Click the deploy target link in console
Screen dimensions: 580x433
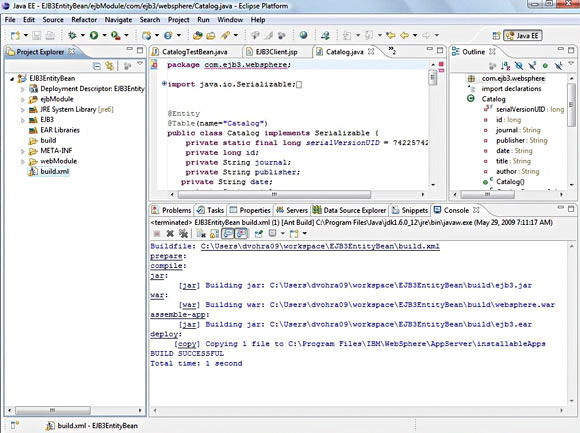164,334
